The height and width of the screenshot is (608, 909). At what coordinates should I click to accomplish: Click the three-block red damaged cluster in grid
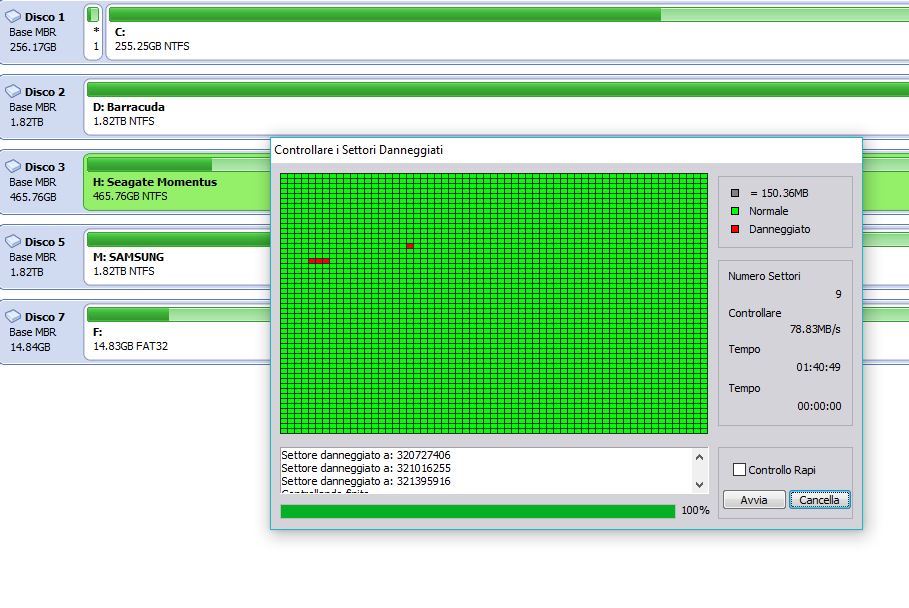(x=319, y=261)
